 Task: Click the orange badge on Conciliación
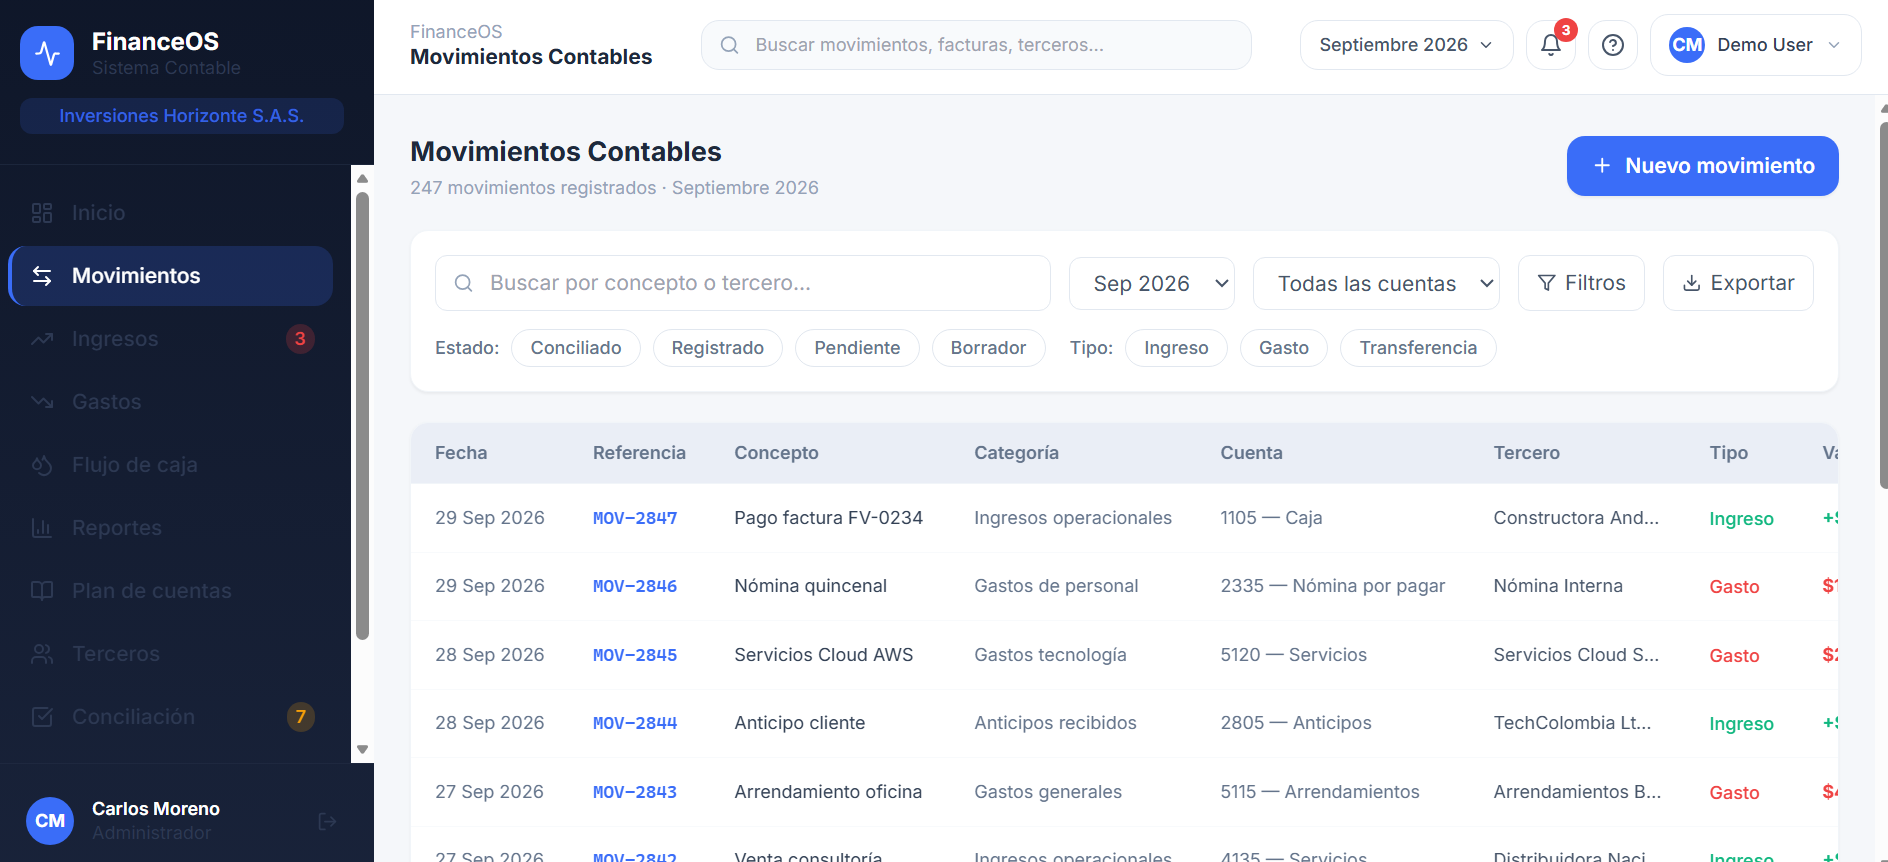click(301, 717)
